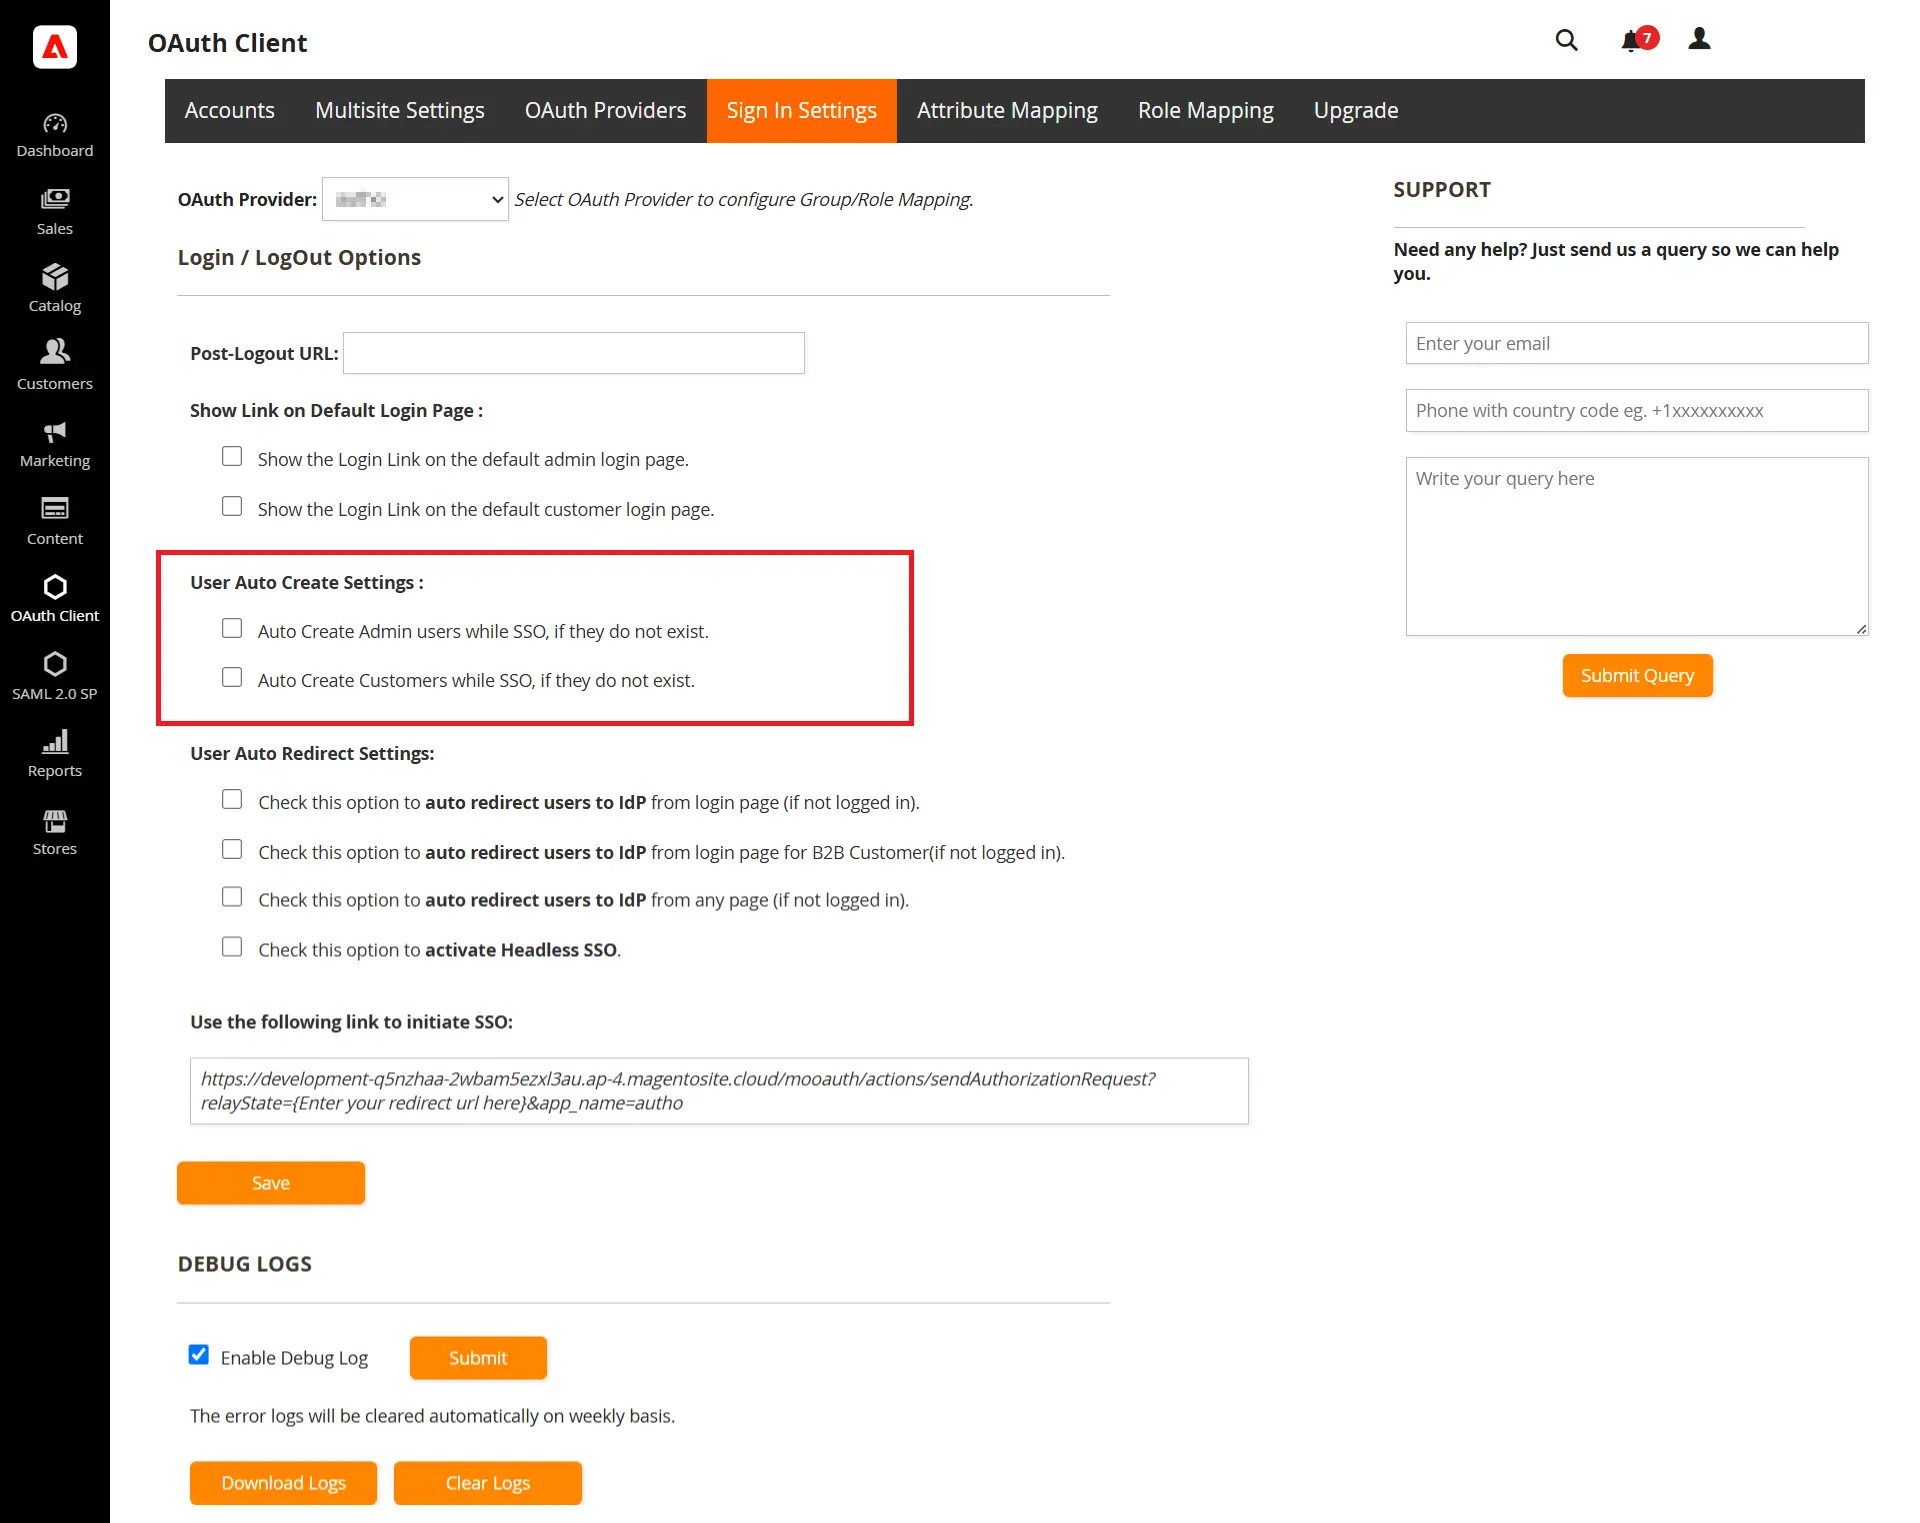Click error logs cleared weekly note

(x=433, y=1416)
